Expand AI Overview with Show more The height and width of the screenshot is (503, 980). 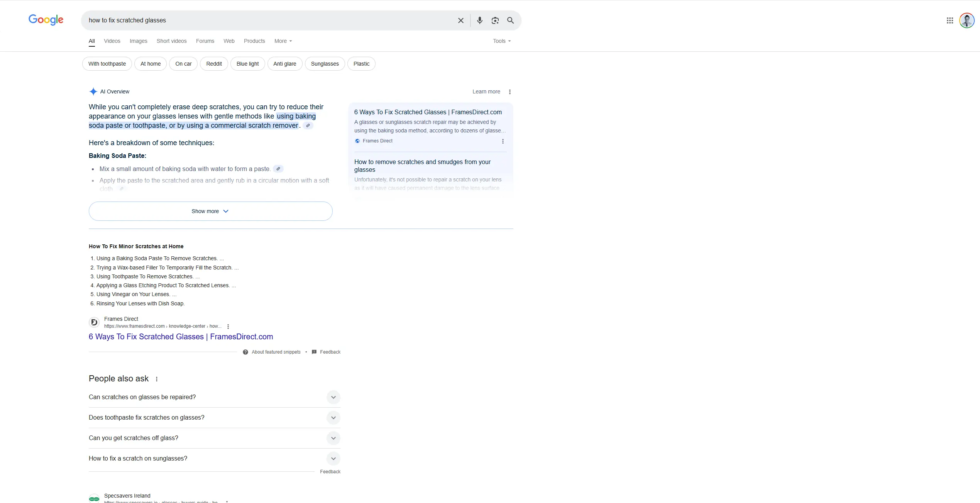tap(211, 211)
